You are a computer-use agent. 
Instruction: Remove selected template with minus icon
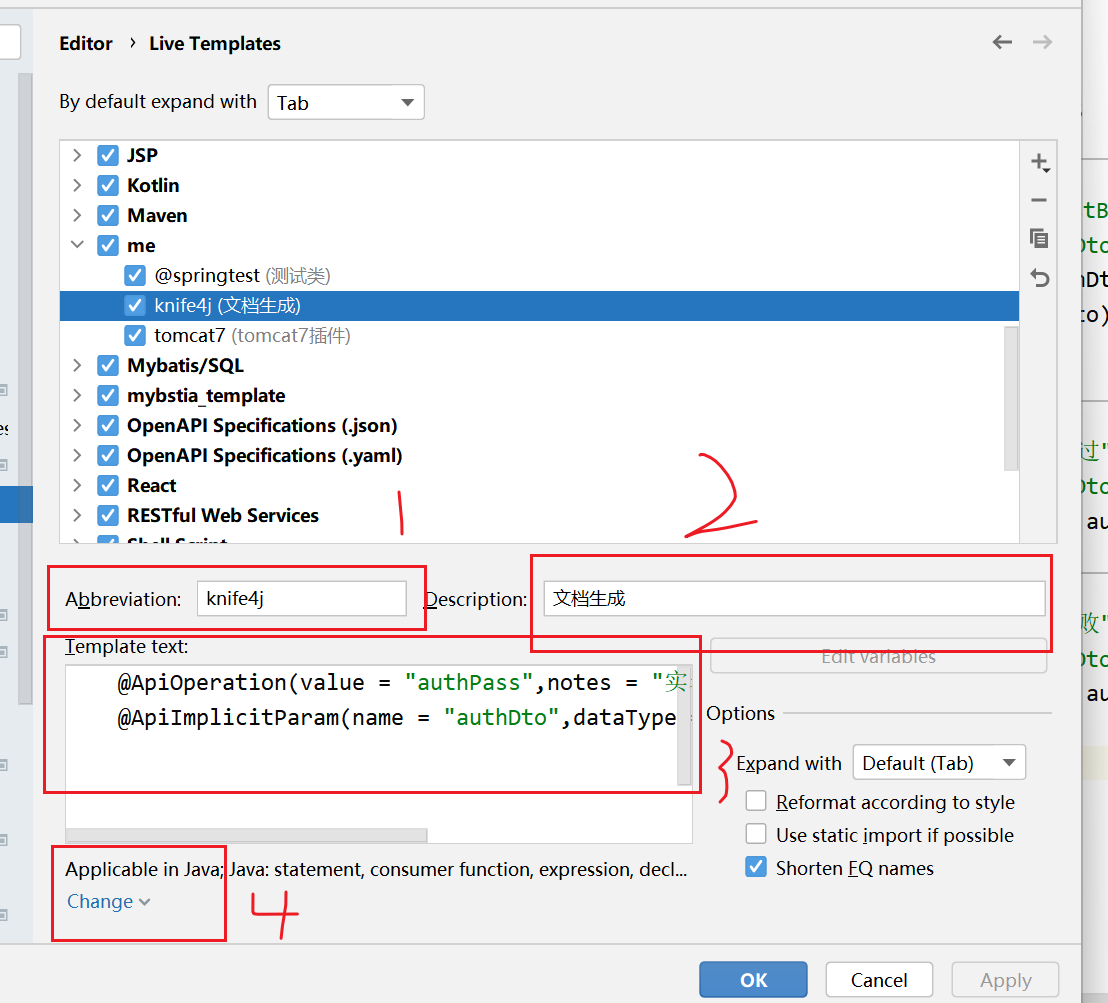[x=1039, y=200]
